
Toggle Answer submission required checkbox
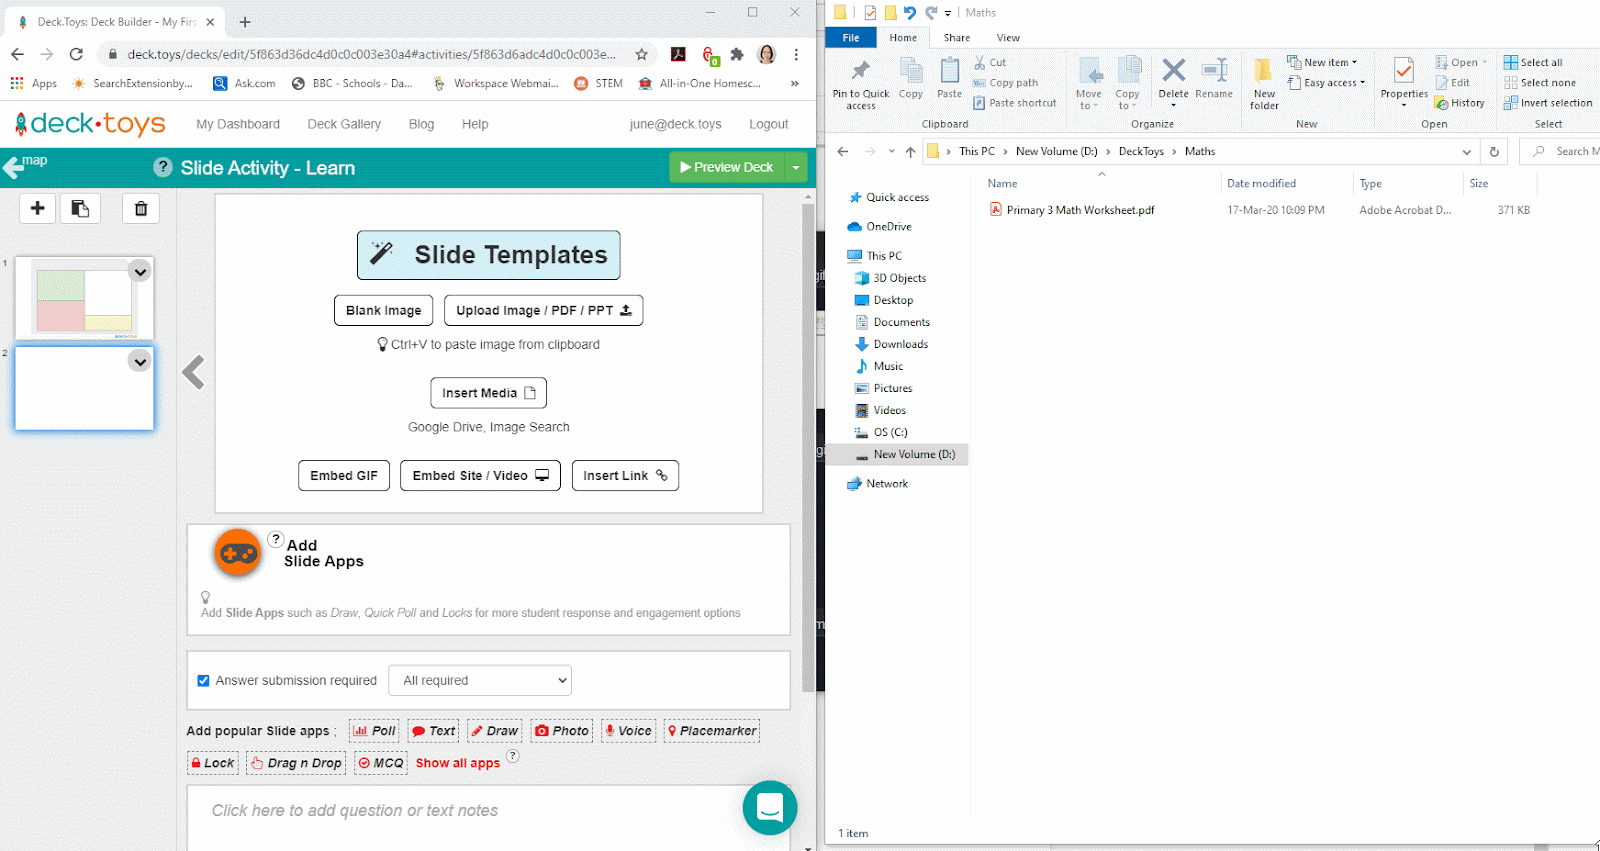tap(204, 681)
